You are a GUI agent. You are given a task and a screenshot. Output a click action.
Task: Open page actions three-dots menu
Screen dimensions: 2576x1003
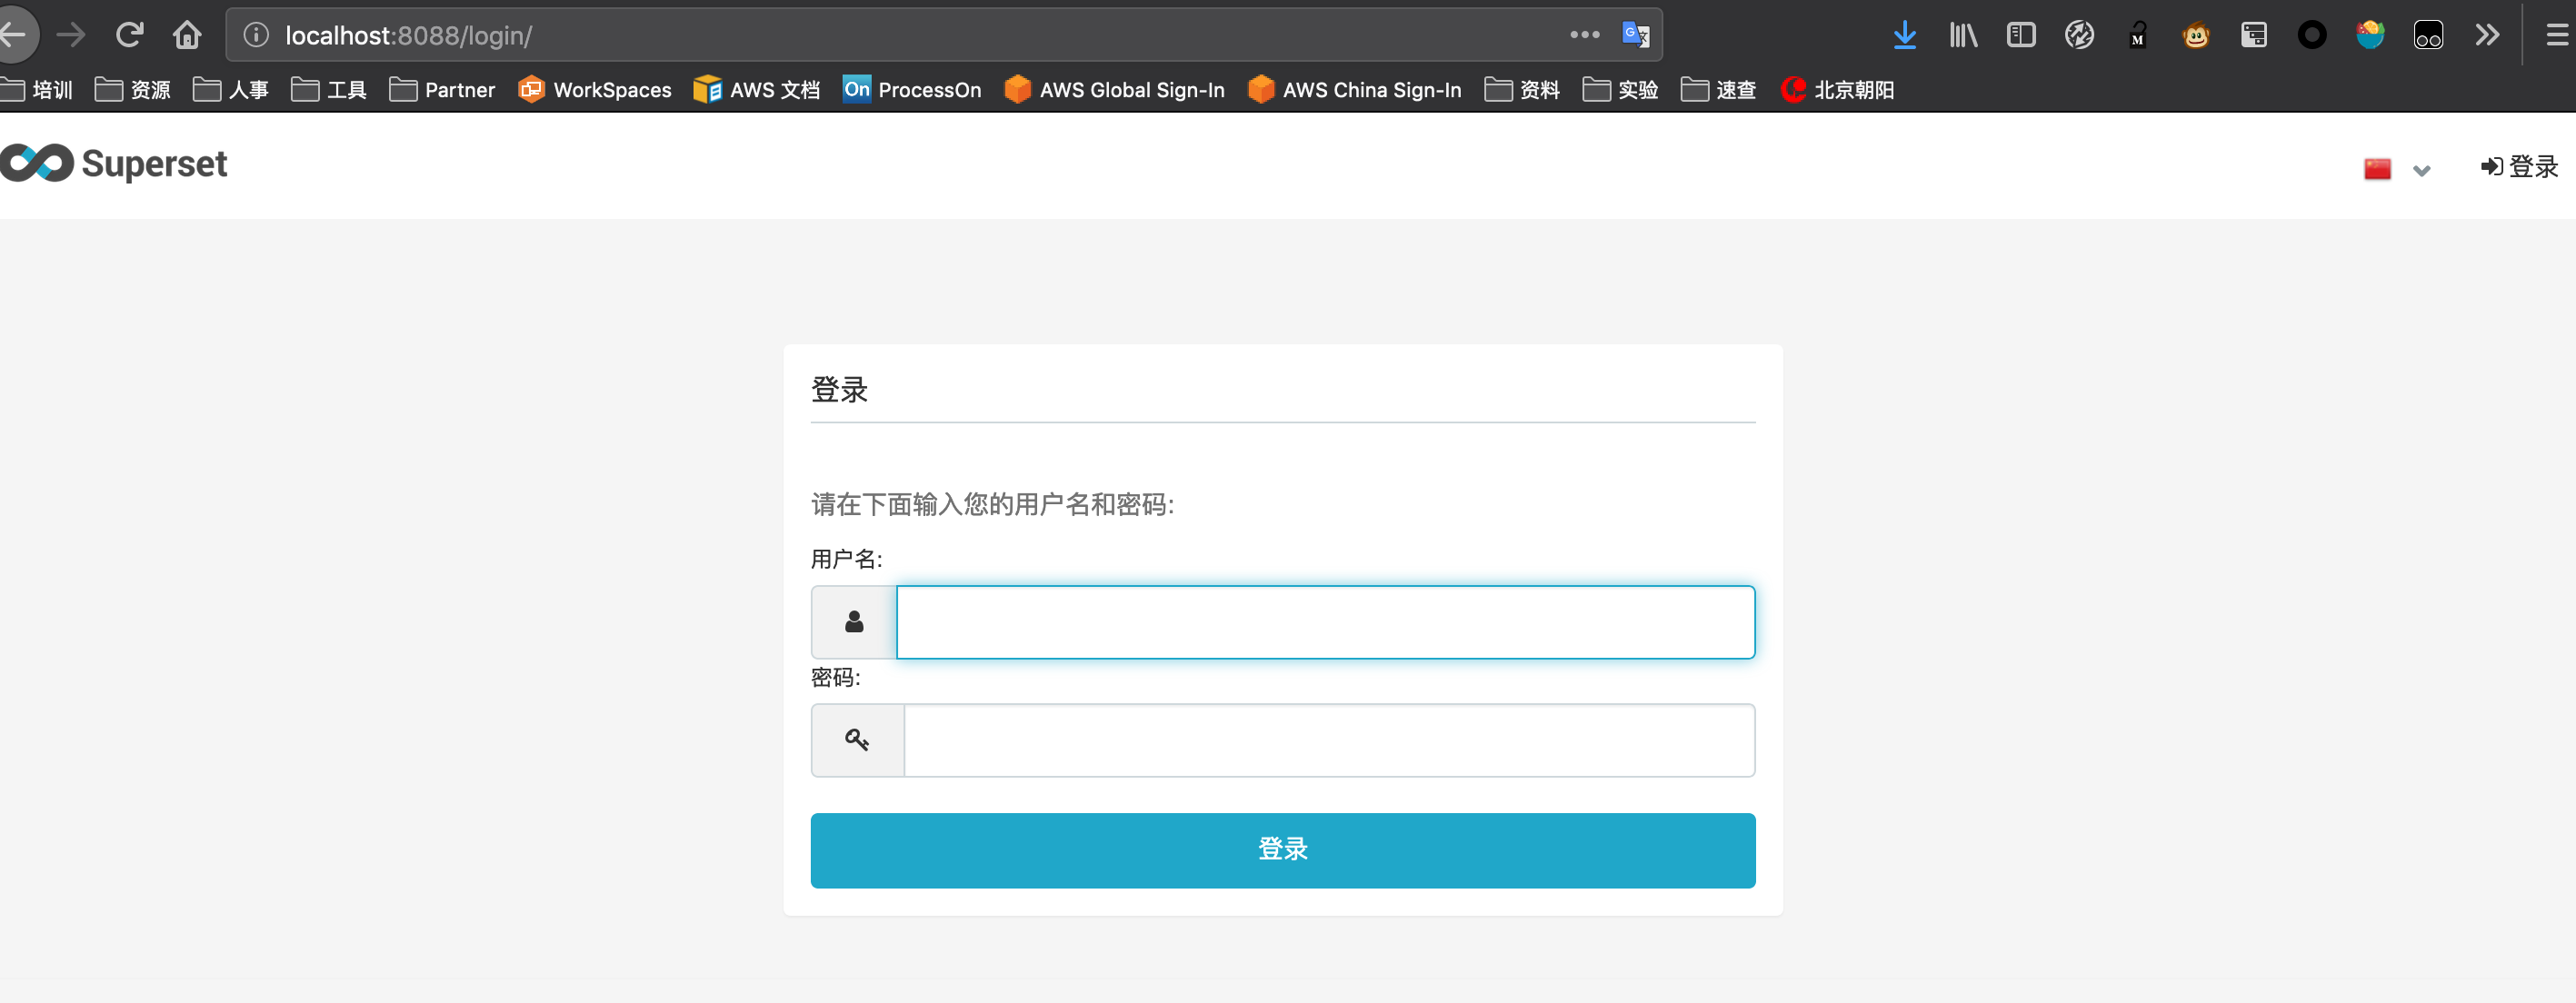[x=1584, y=35]
